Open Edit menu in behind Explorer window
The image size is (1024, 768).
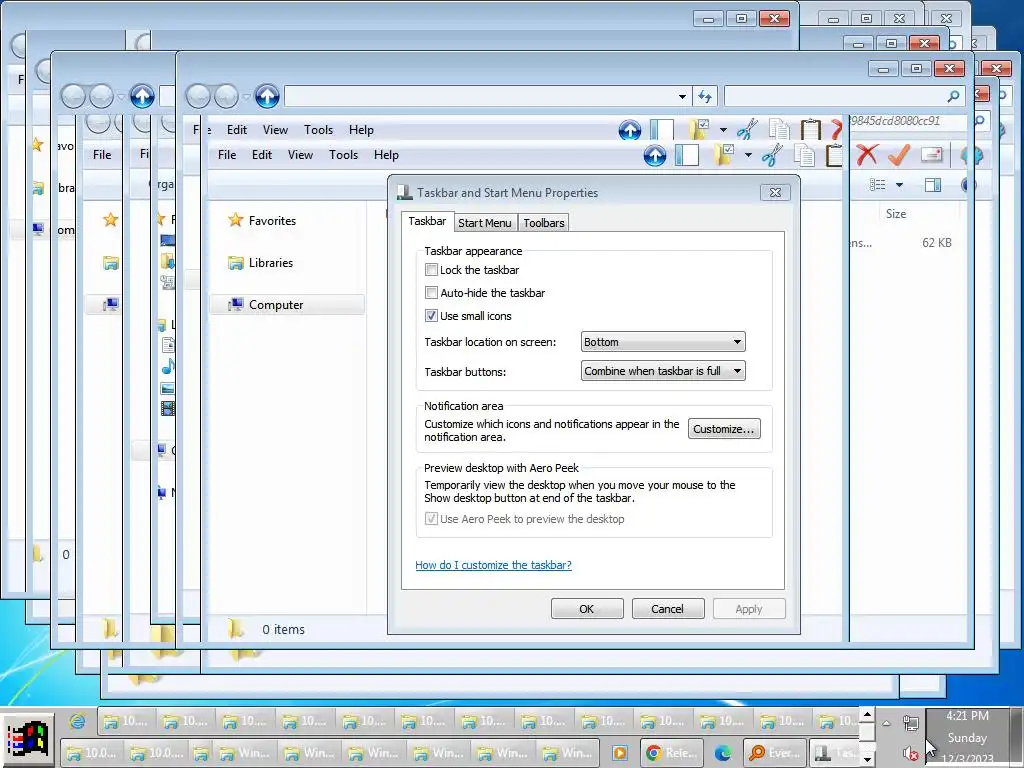pyautogui.click(x=236, y=130)
